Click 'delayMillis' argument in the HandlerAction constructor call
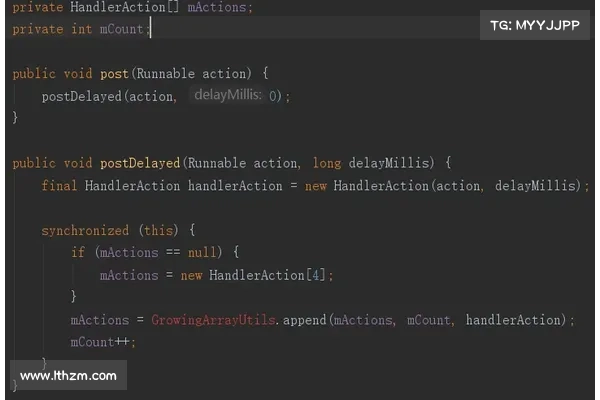Screen dimensions: 600x400 click(535, 186)
